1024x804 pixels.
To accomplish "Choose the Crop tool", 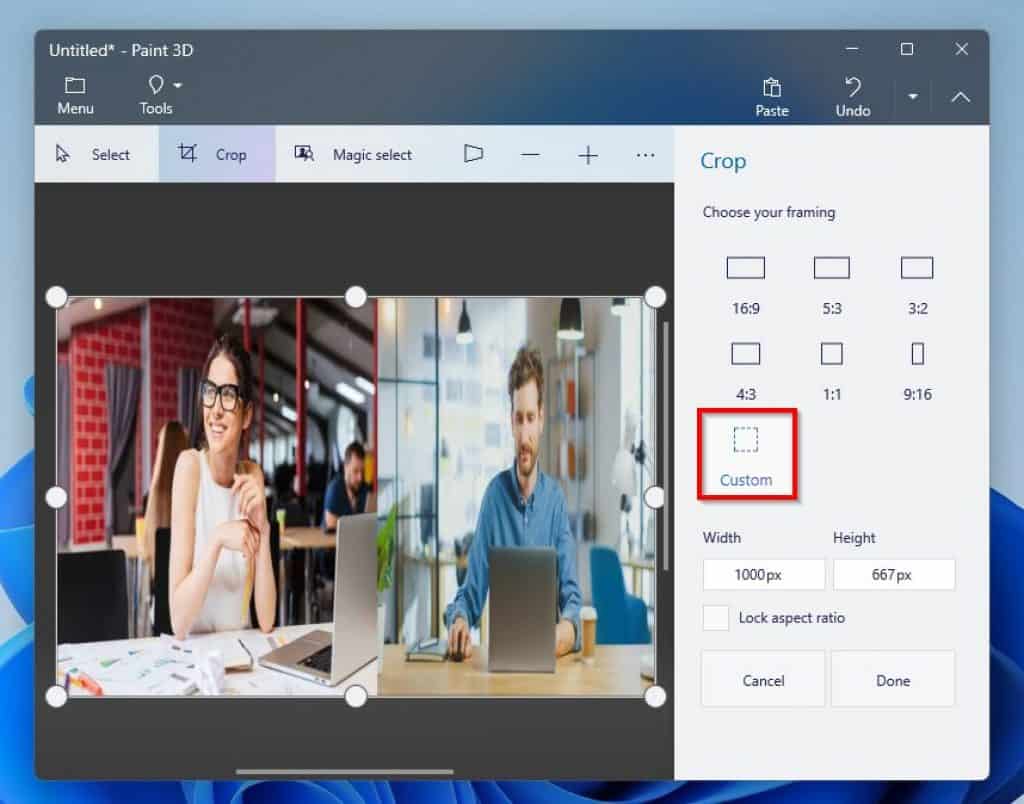I will (x=216, y=154).
